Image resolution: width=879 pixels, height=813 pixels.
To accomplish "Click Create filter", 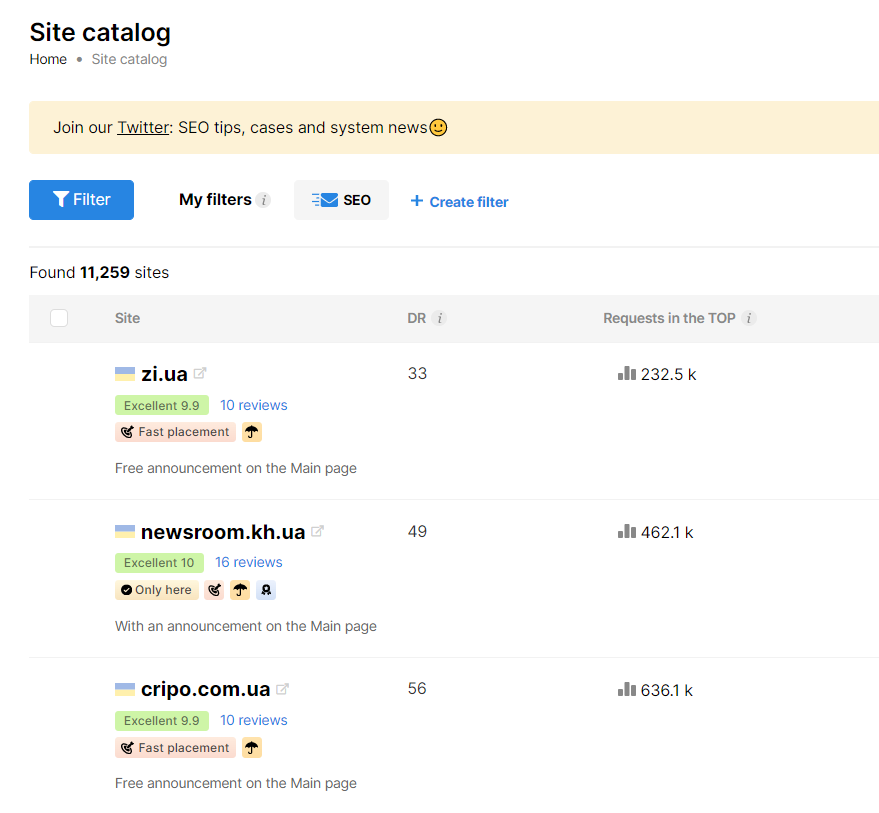I will [x=459, y=201].
